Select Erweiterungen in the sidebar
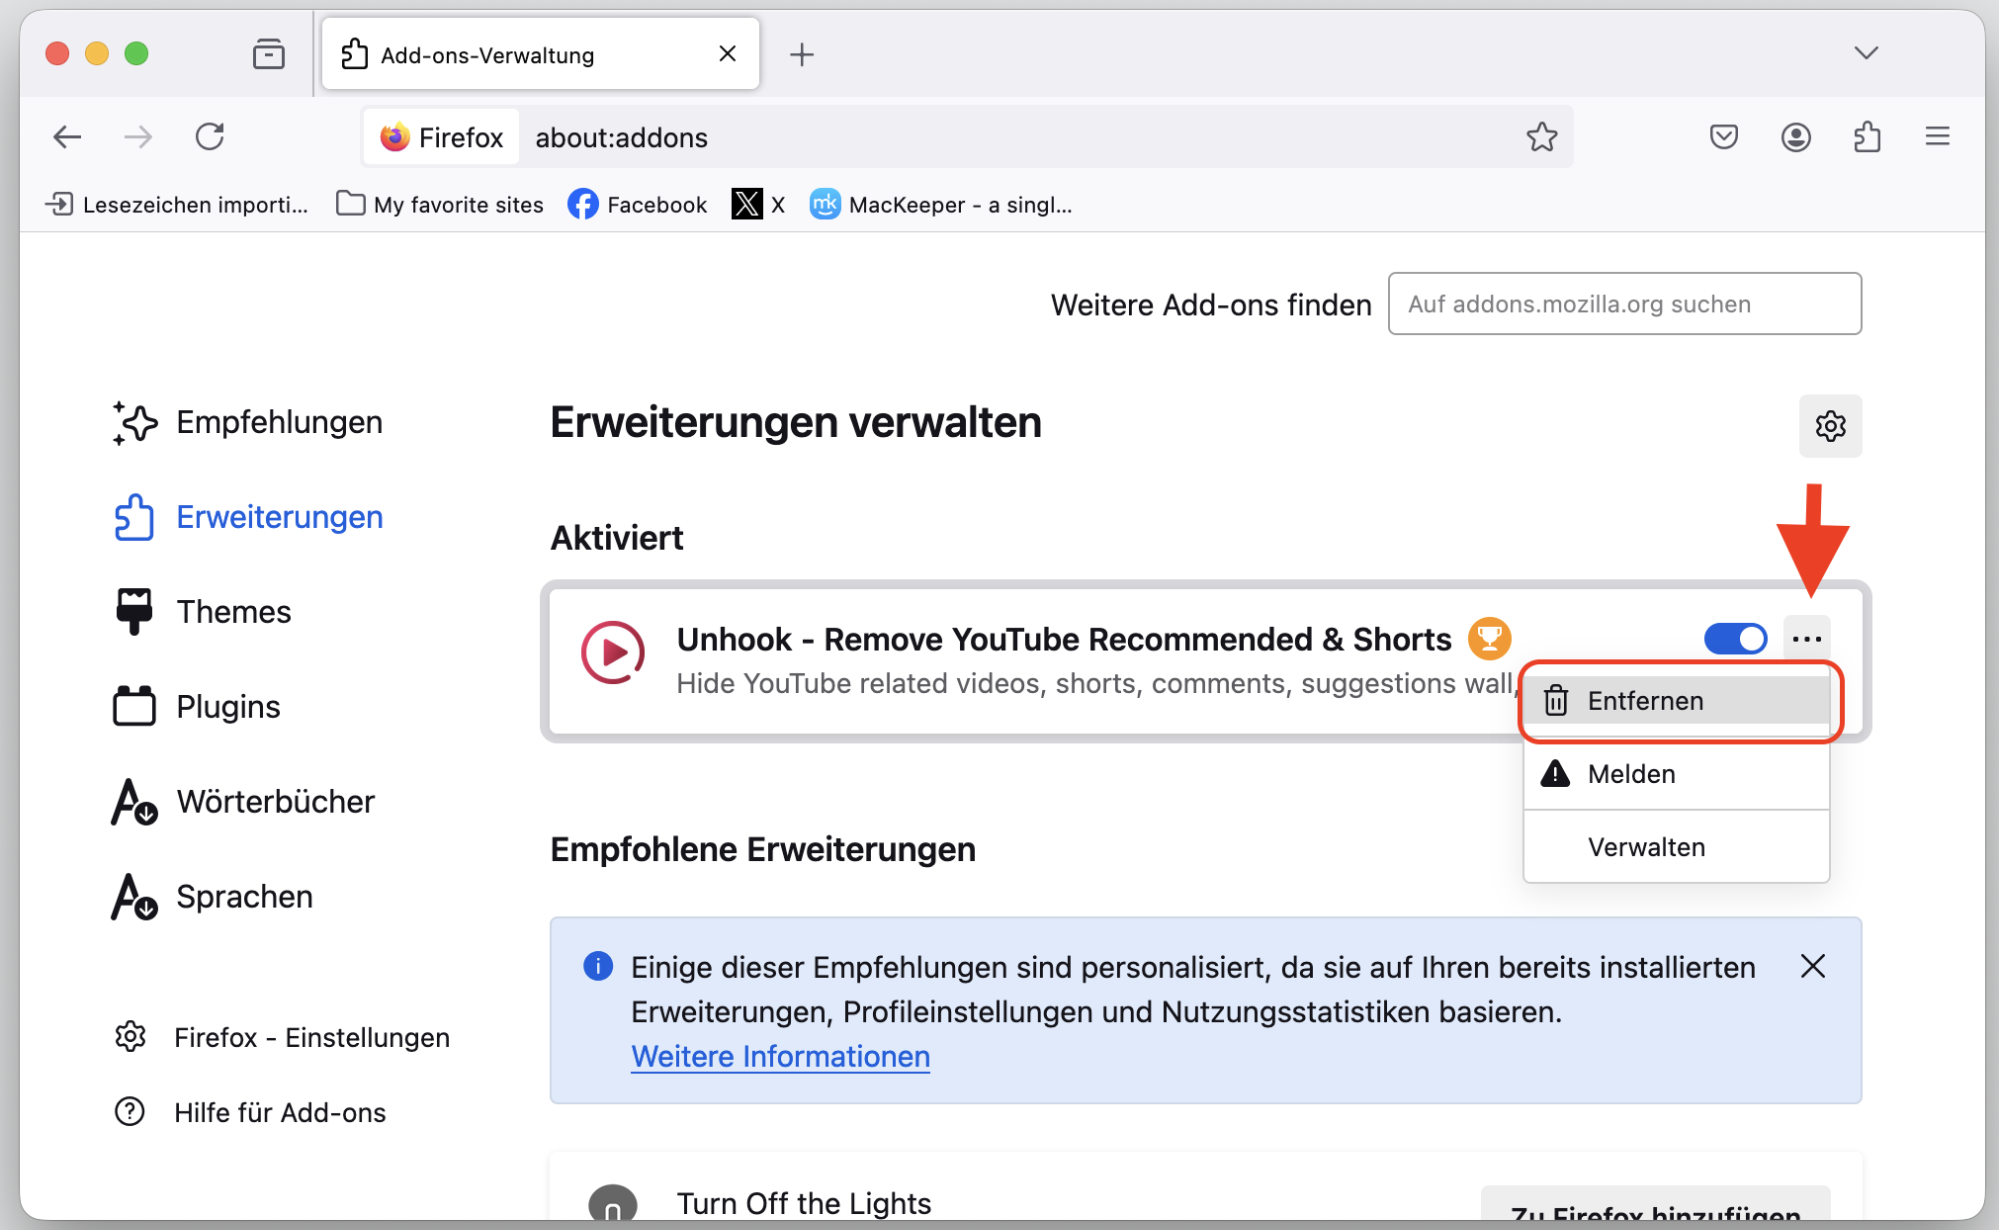 pos(247,517)
